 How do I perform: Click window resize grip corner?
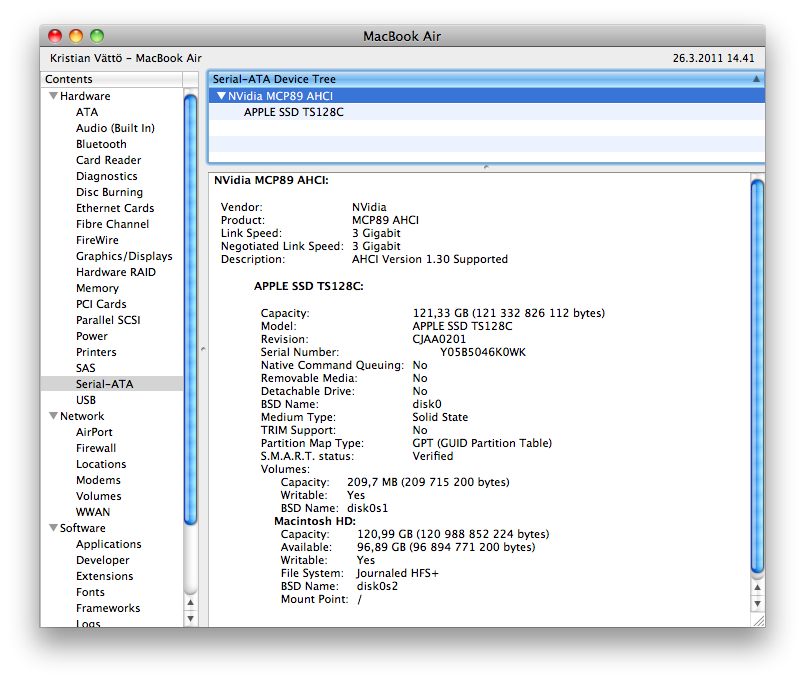pyautogui.click(x=758, y=620)
